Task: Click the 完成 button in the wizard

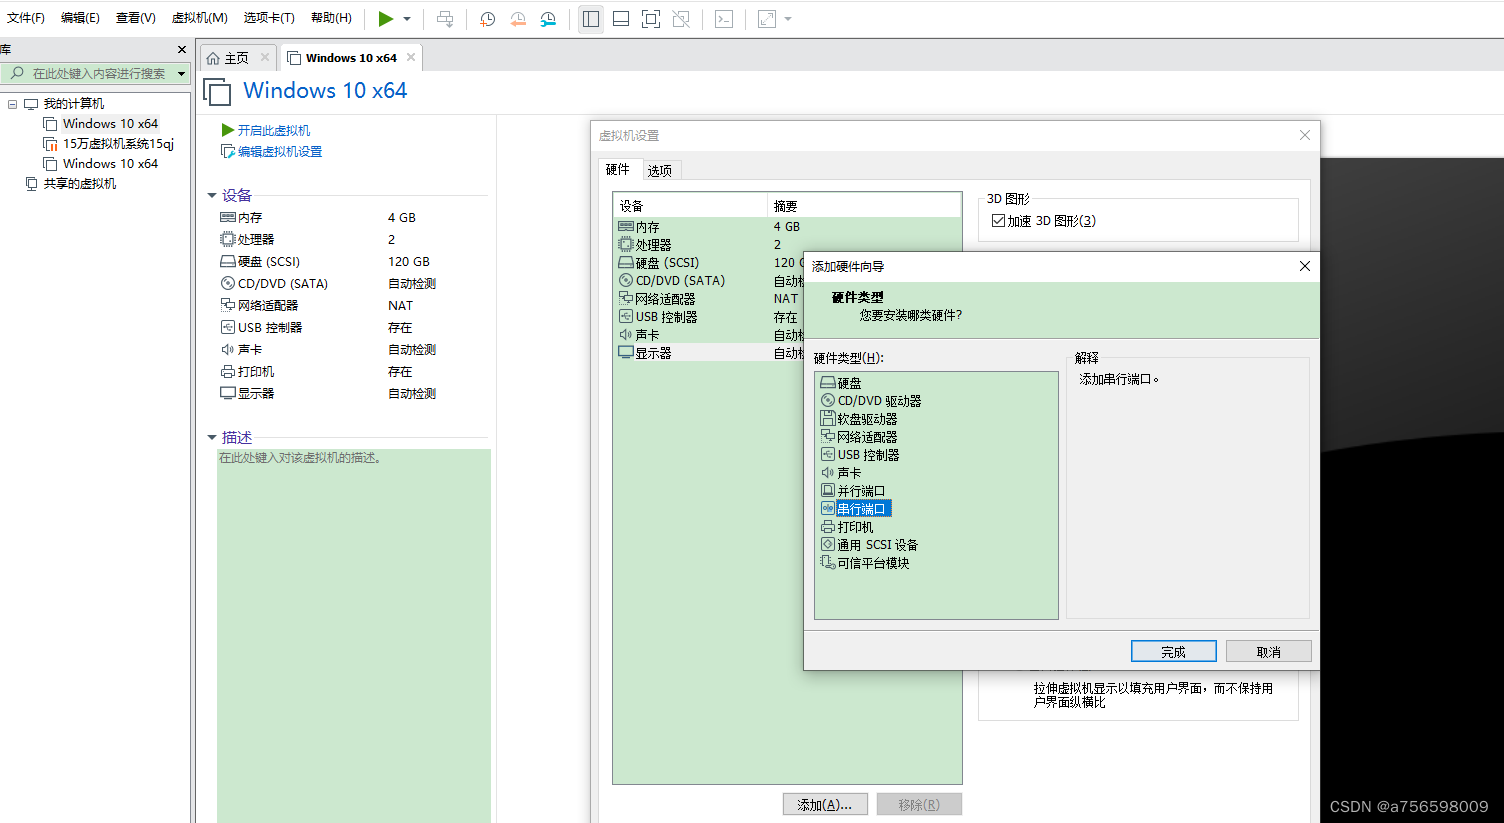Action: click(x=1174, y=651)
